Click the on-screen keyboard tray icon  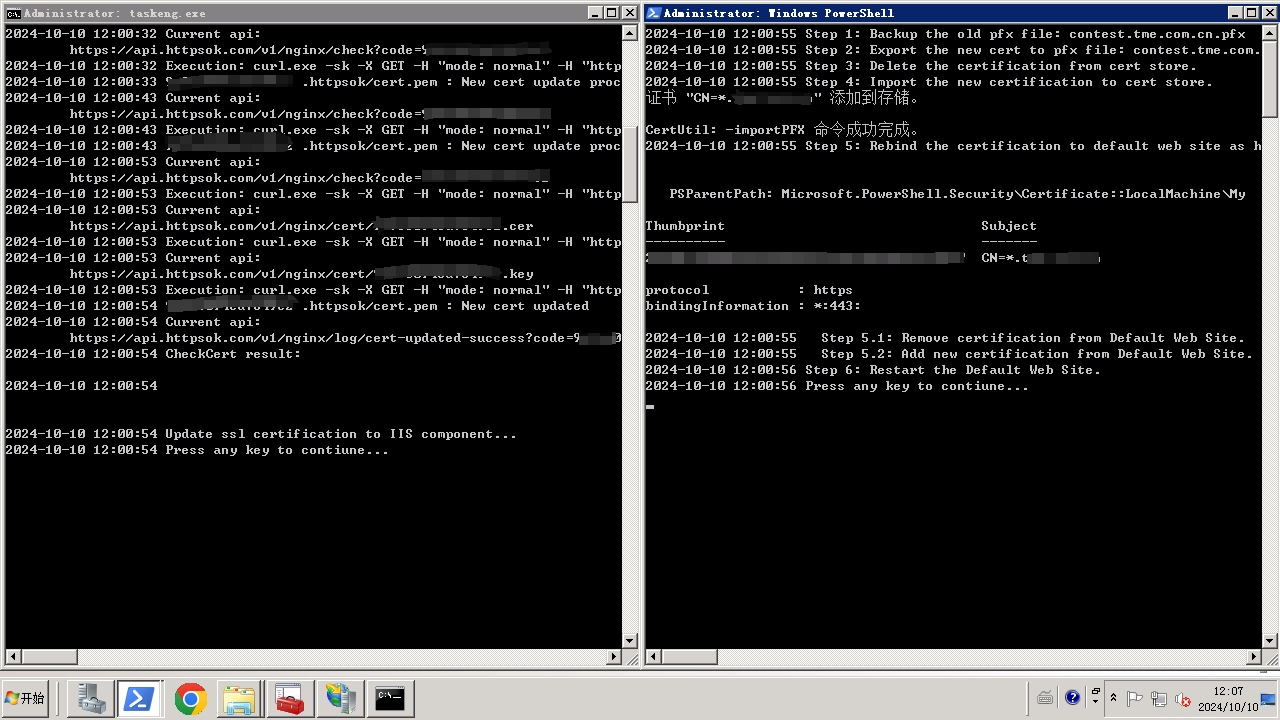[x=1045, y=698]
